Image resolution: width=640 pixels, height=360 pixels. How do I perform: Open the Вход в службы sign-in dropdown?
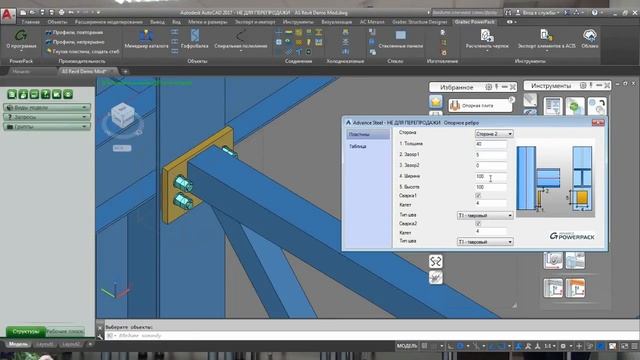tap(538, 13)
